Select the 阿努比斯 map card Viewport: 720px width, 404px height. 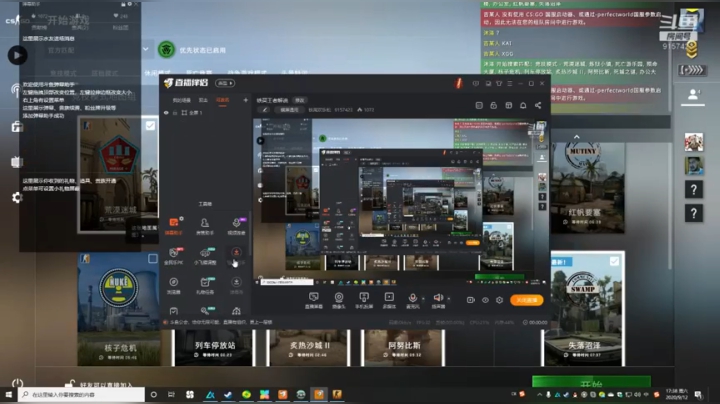[x=404, y=348]
